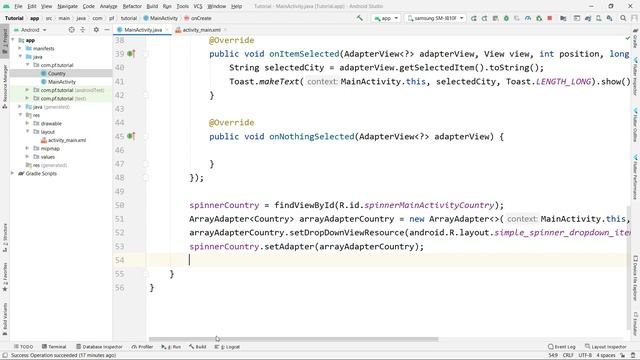Open the Terminal tool window
Screen dimensions: 640x360
coord(54,347)
